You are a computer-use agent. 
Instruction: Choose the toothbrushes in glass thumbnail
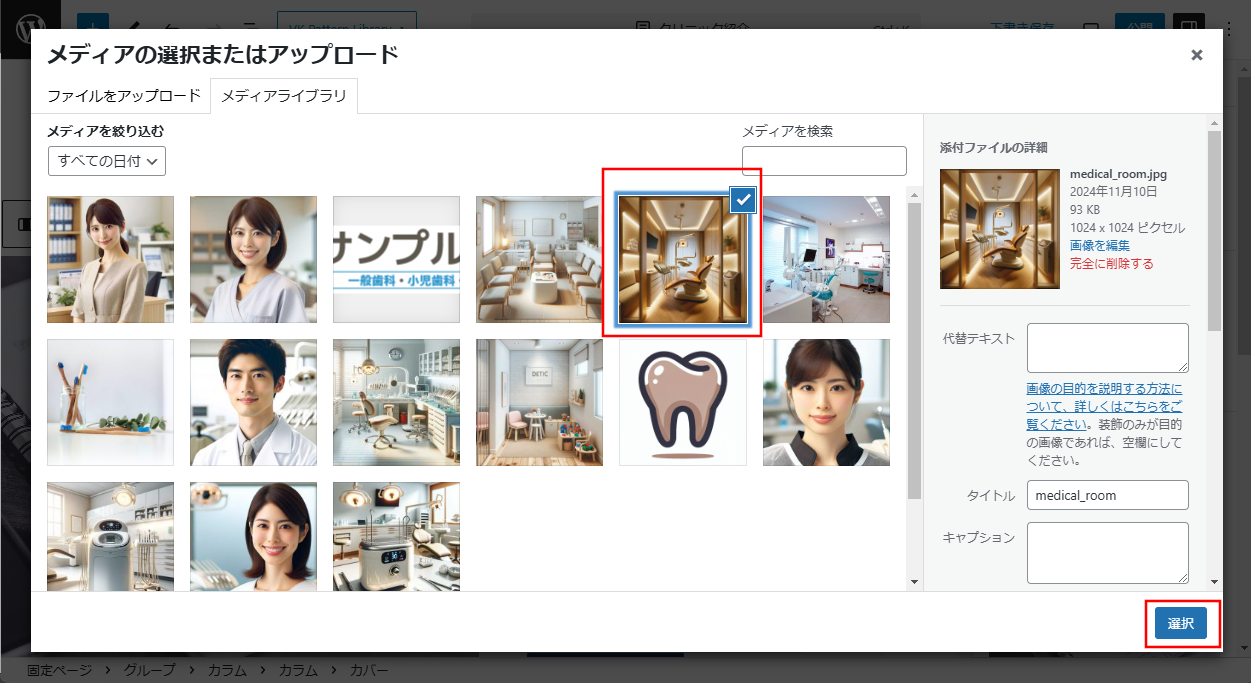pos(110,402)
